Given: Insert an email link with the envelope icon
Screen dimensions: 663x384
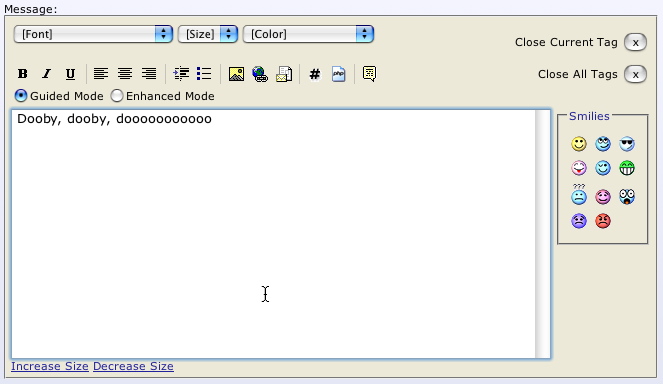Looking at the screenshot, I should click(284, 74).
